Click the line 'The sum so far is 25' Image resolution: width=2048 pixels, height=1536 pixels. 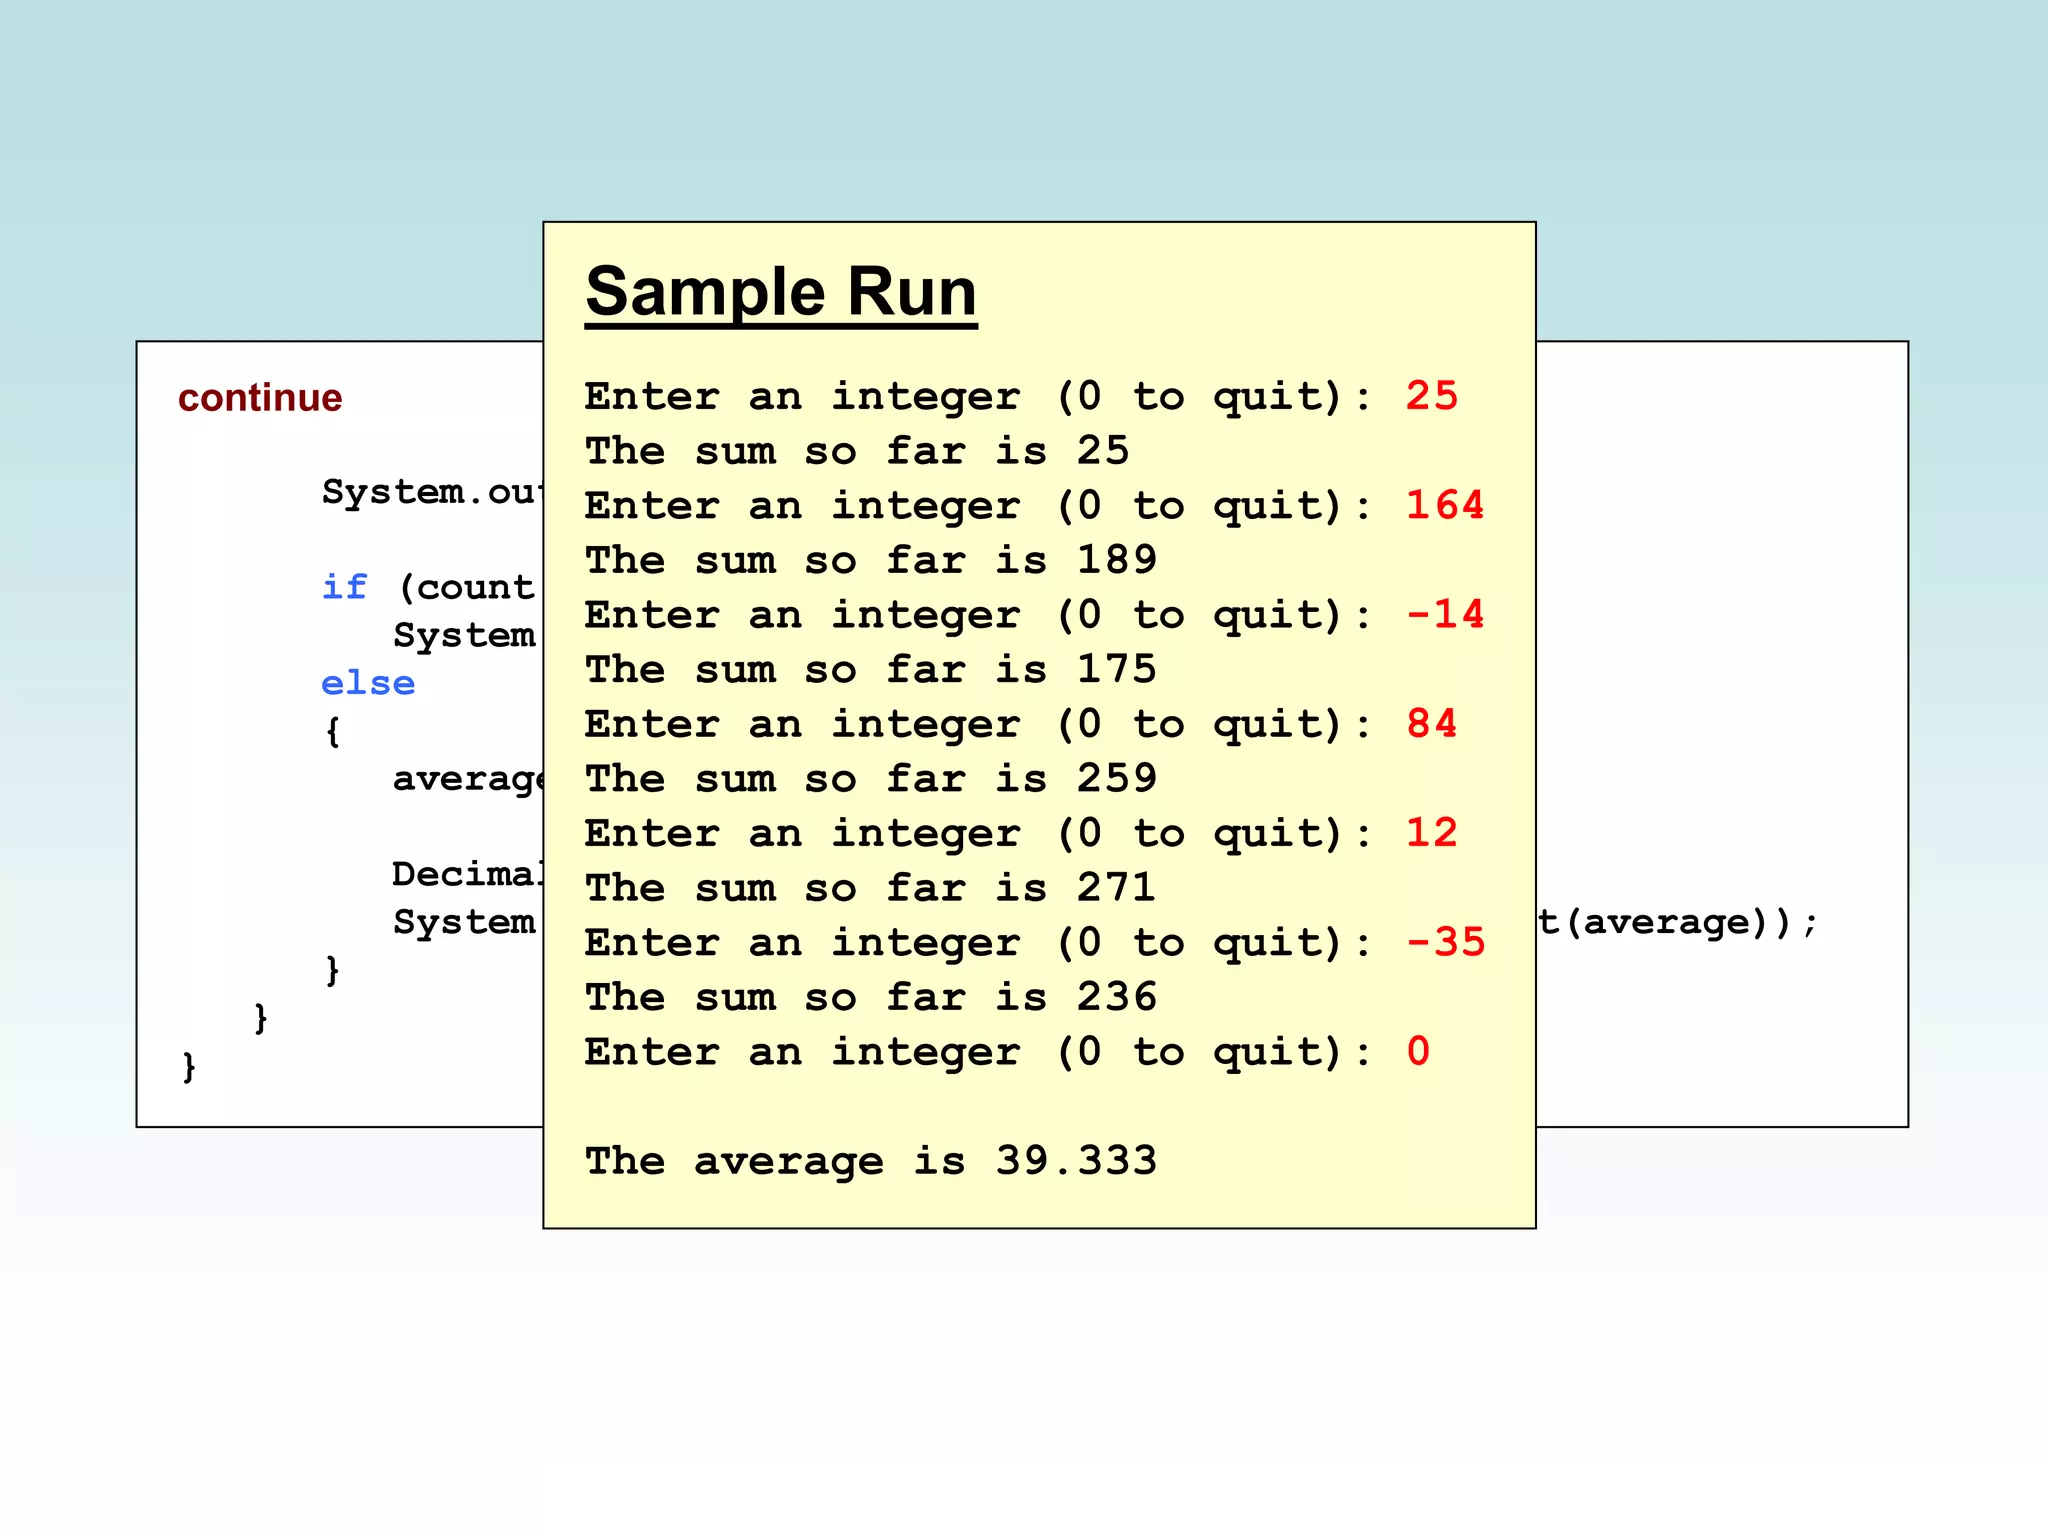click(x=857, y=451)
